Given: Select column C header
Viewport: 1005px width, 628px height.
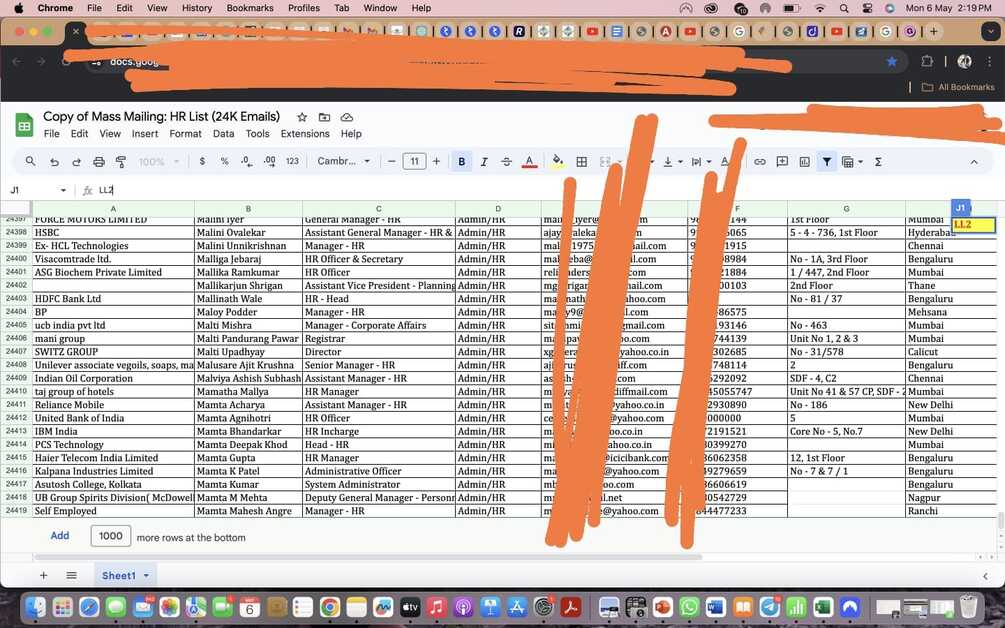Looking at the screenshot, I should tap(378, 209).
